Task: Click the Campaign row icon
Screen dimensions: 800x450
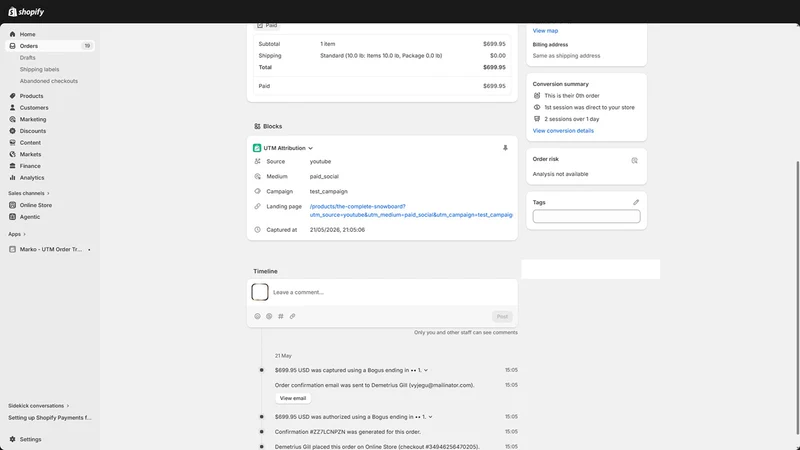Action: [x=257, y=191]
